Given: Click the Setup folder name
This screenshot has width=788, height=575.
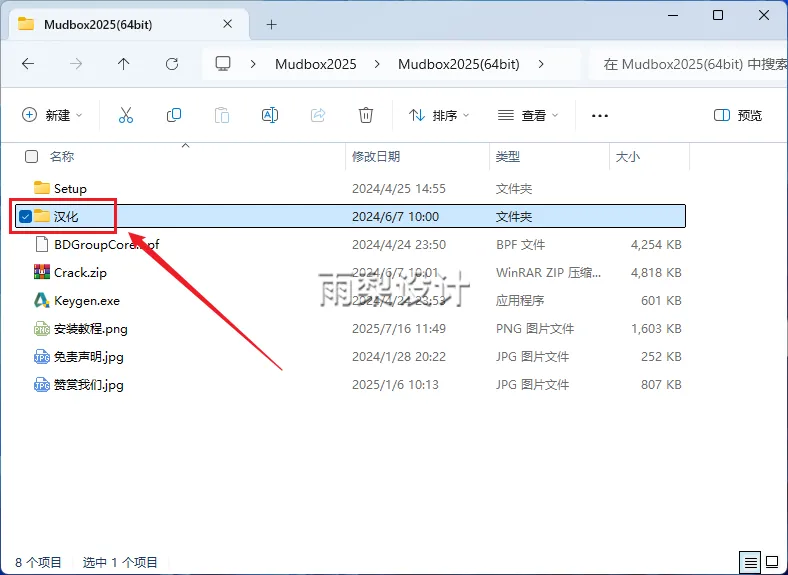Looking at the screenshot, I should (70, 188).
